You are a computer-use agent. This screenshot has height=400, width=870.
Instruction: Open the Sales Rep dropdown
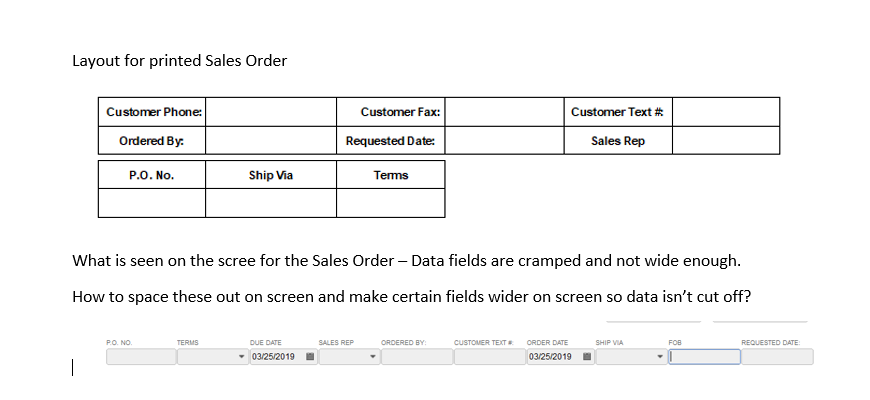pos(373,357)
